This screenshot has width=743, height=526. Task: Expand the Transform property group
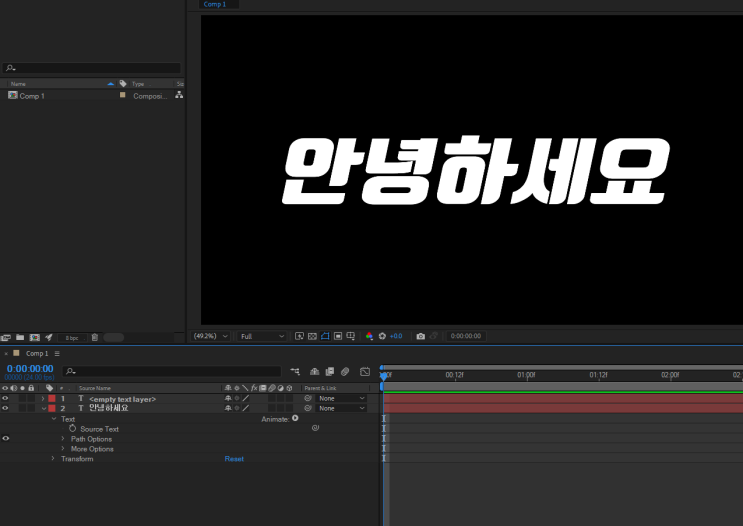pos(53,459)
